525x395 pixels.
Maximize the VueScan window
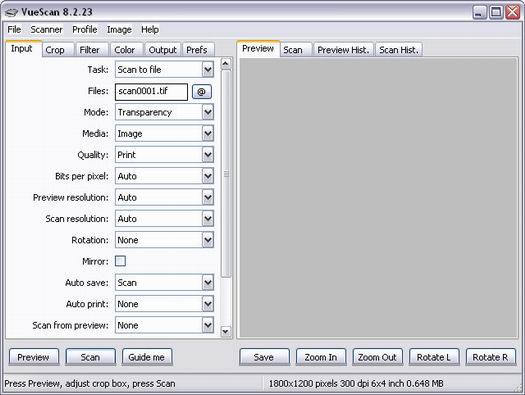tap(496, 12)
